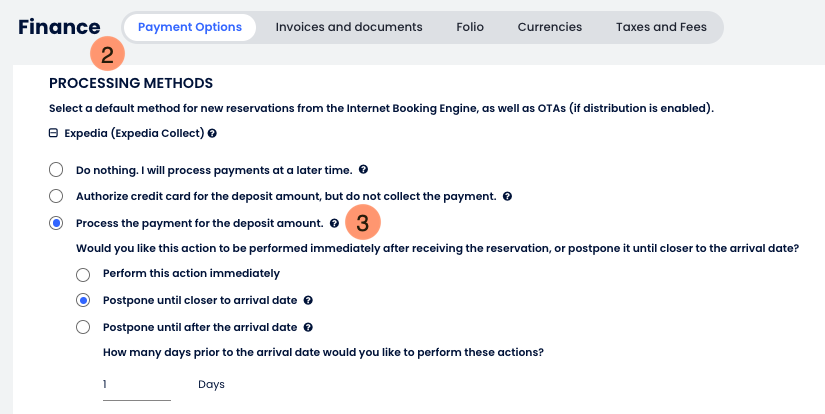Click help icon after Process the payment option
The image size is (825, 414).
[x=334, y=223]
